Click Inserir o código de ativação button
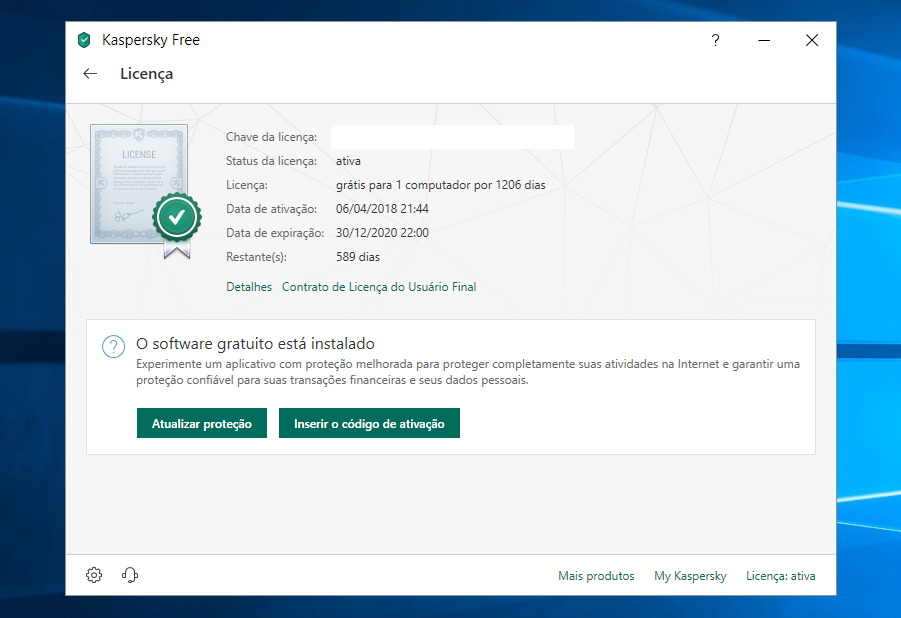This screenshot has height=618, width=901. pyautogui.click(x=369, y=423)
